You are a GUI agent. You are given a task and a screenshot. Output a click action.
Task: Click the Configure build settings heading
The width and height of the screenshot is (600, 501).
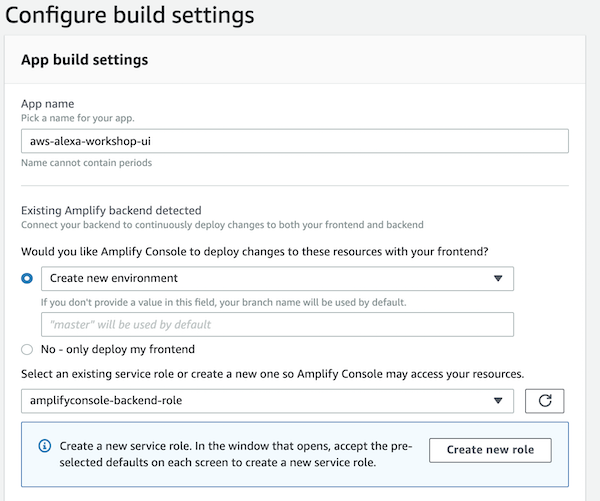(x=130, y=16)
